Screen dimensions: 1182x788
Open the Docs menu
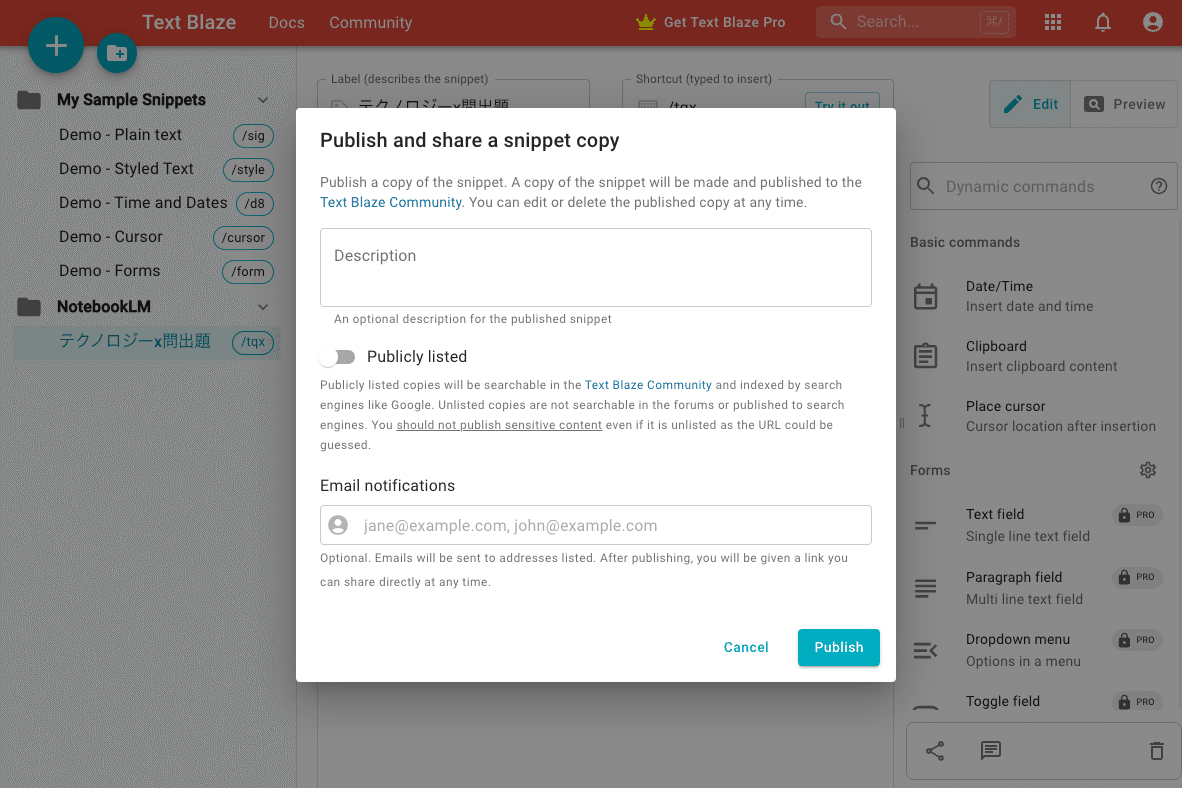point(286,23)
